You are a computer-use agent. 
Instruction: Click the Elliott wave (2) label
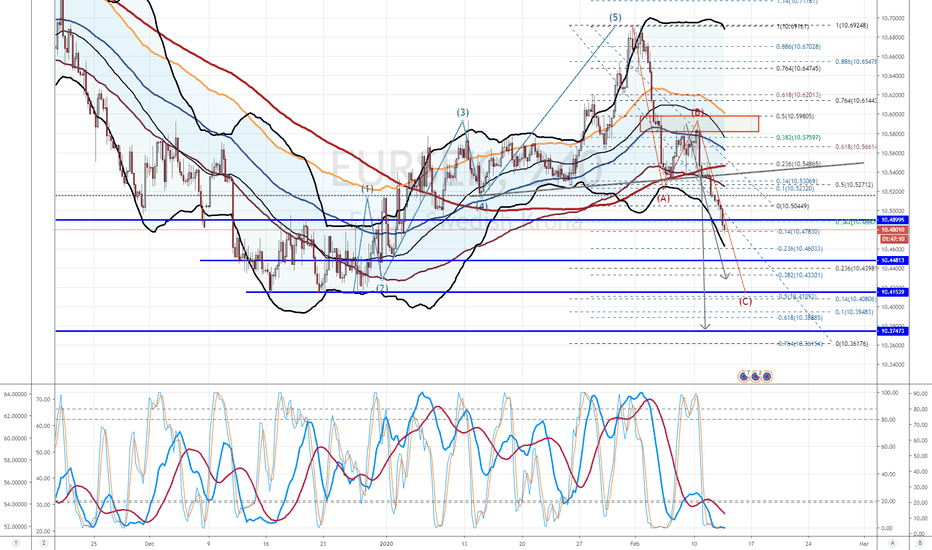click(x=382, y=288)
